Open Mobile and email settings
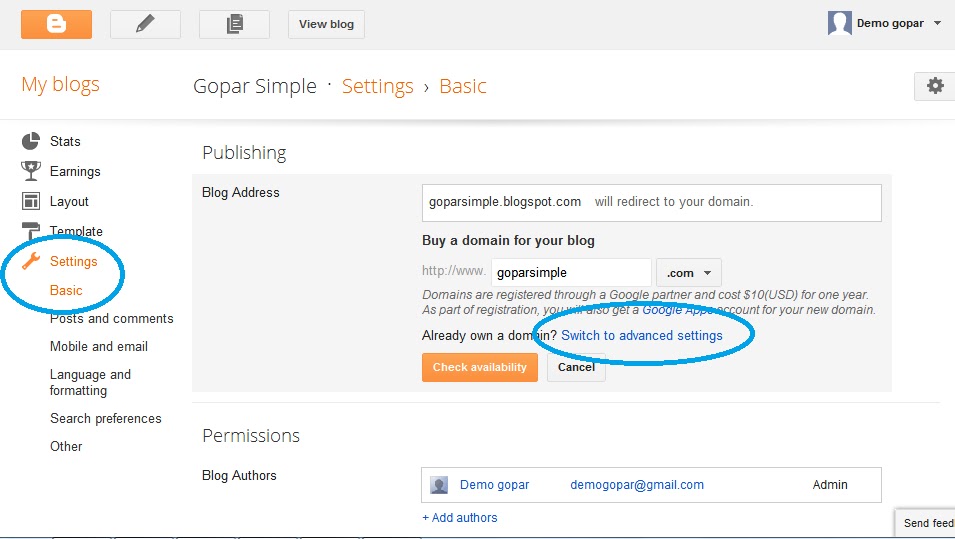 point(99,347)
